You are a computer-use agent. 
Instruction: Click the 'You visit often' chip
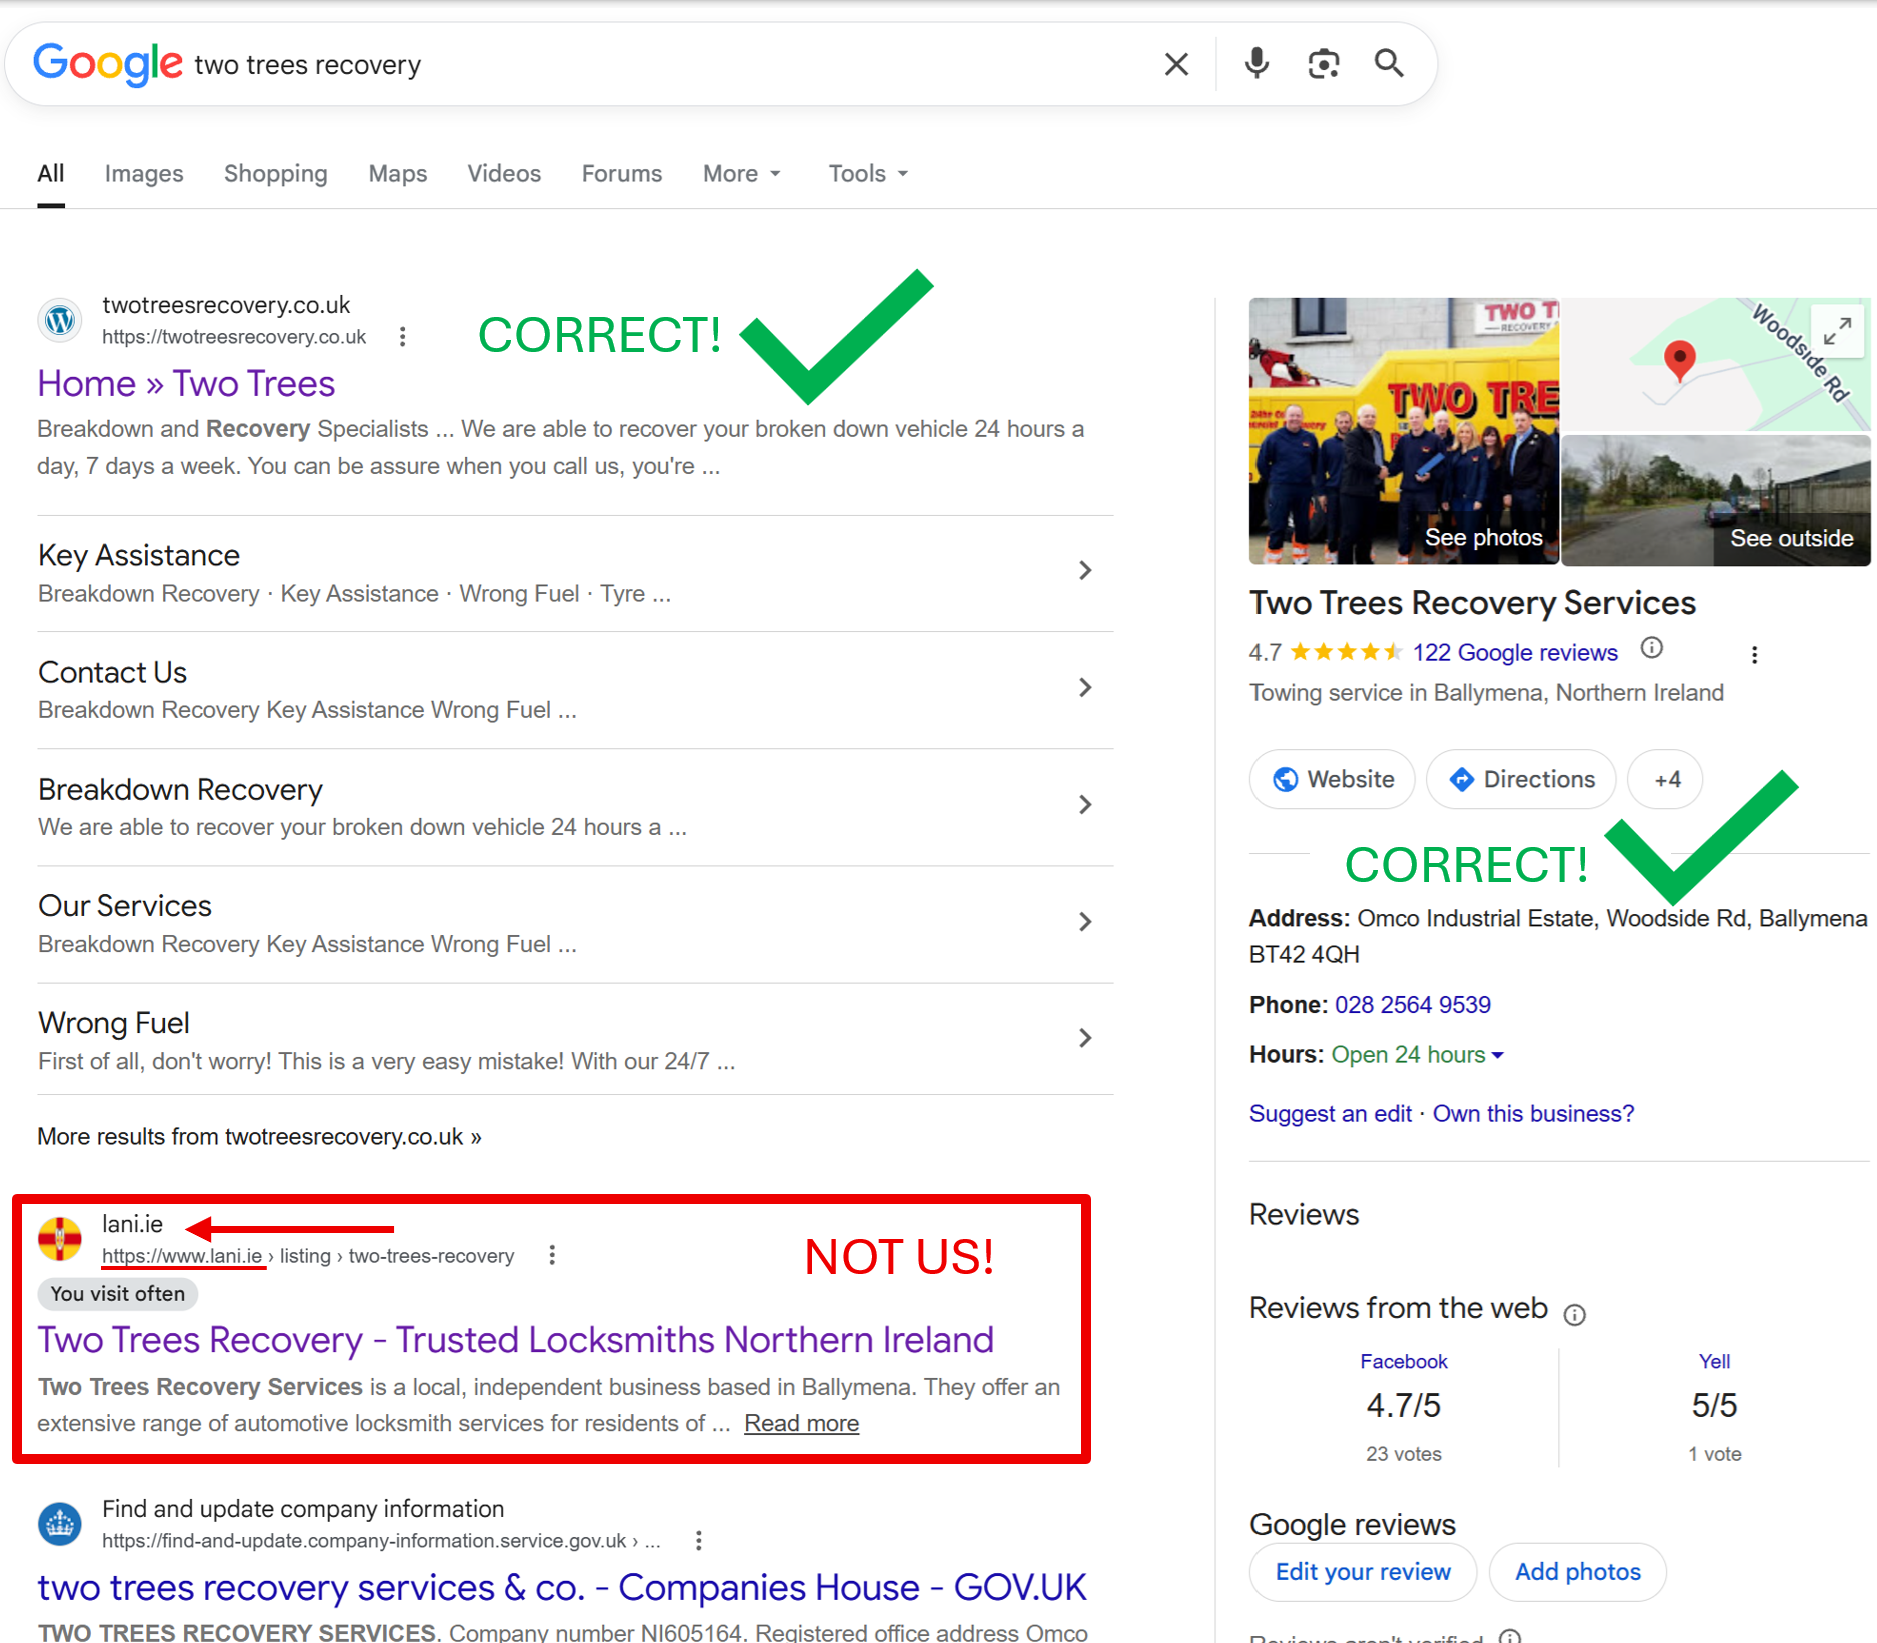coord(118,1294)
